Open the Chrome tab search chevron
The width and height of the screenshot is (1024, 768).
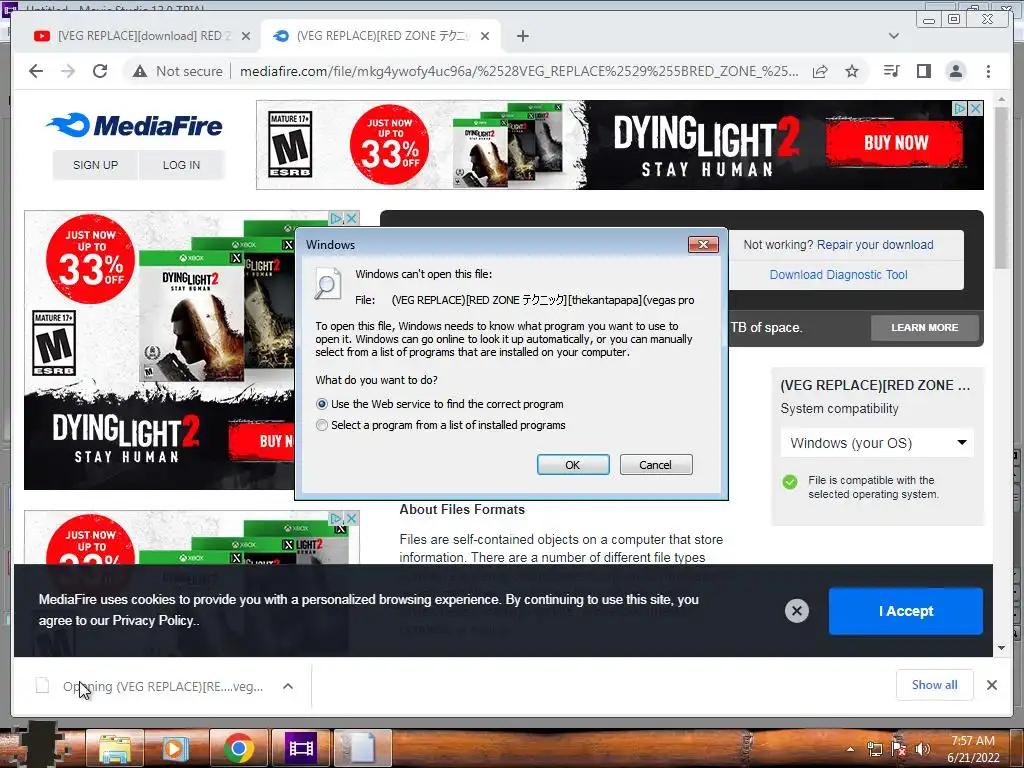pyautogui.click(x=893, y=36)
